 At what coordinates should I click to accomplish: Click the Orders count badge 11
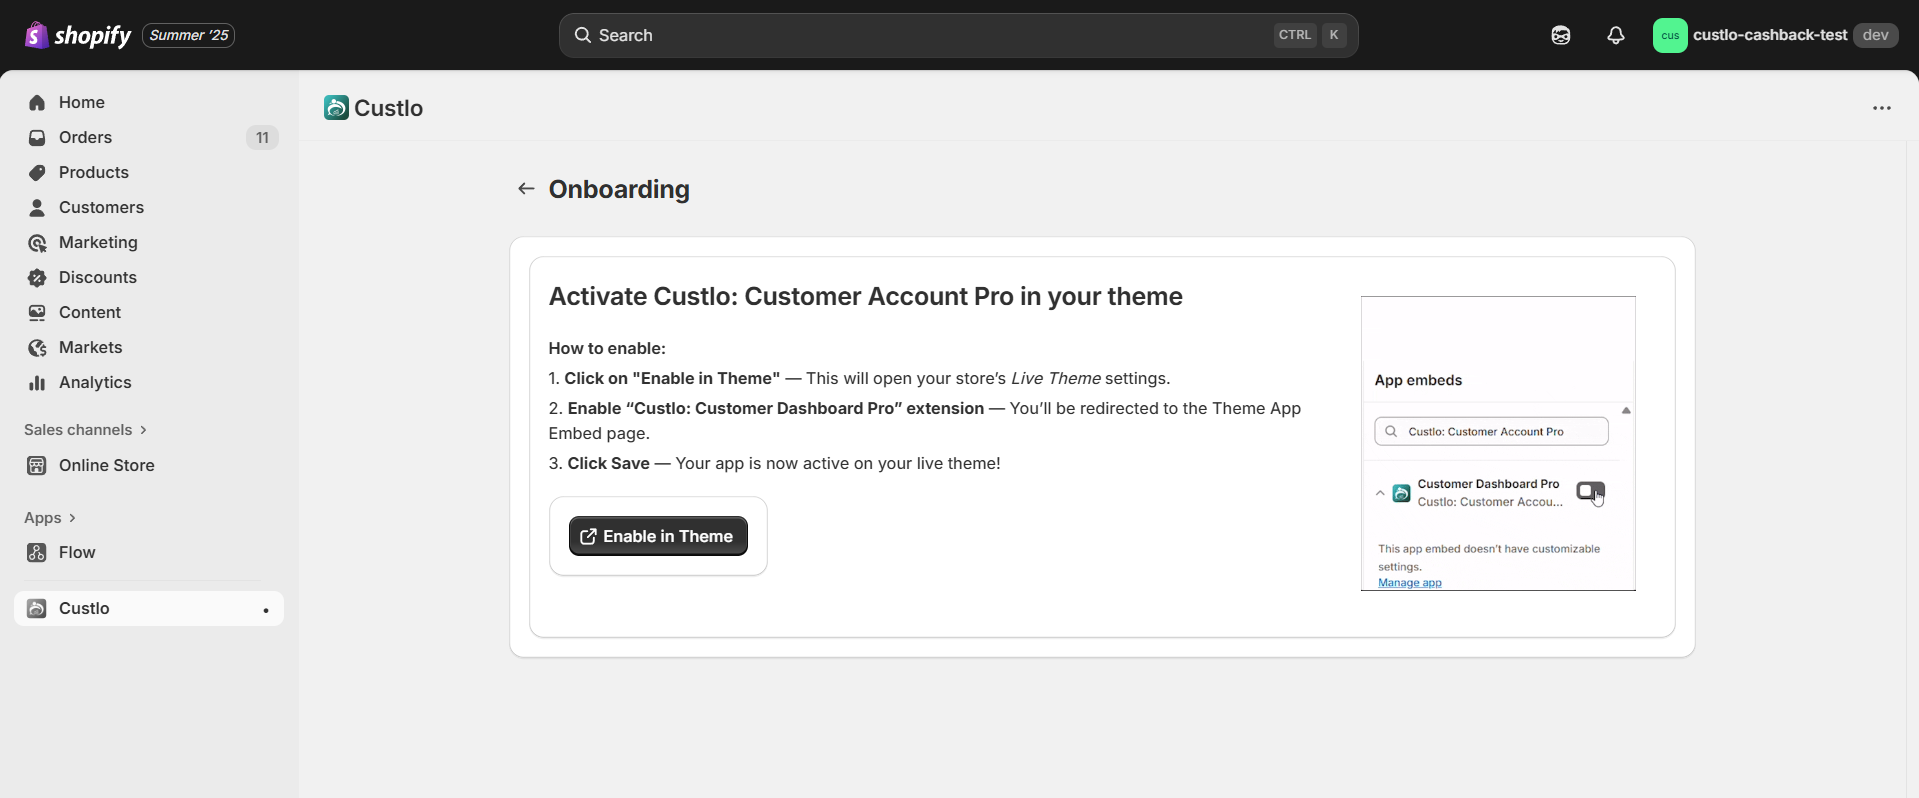tap(262, 137)
